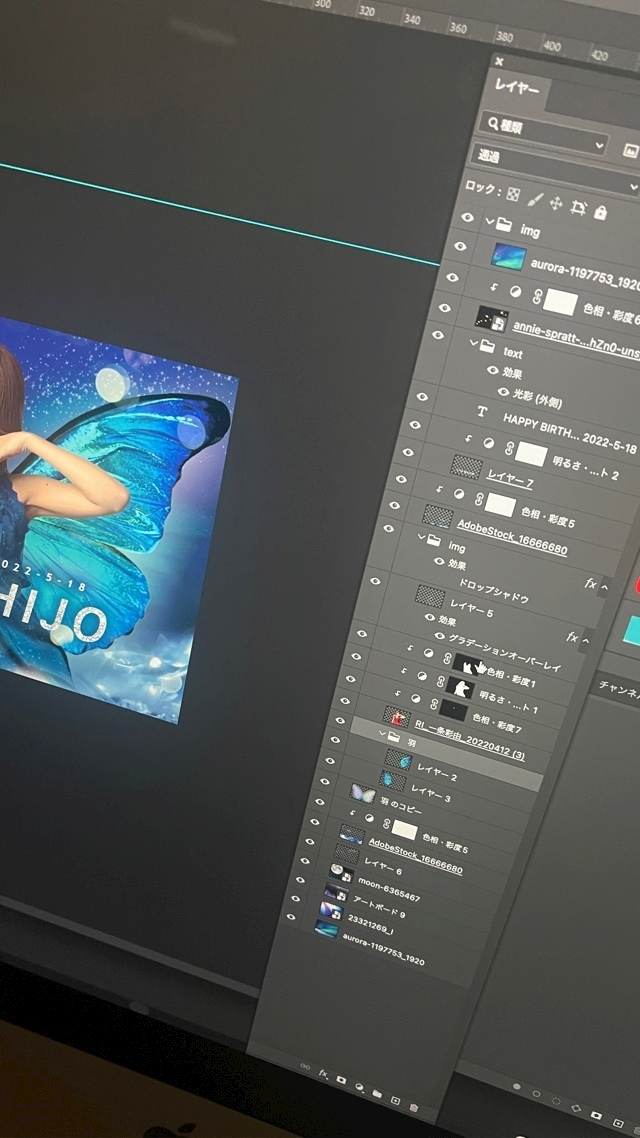Click the prevent artboard auto-nesting lock icon
Image resolution: width=640 pixels, height=1138 pixels.
pyautogui.click(x=578, y=208)
